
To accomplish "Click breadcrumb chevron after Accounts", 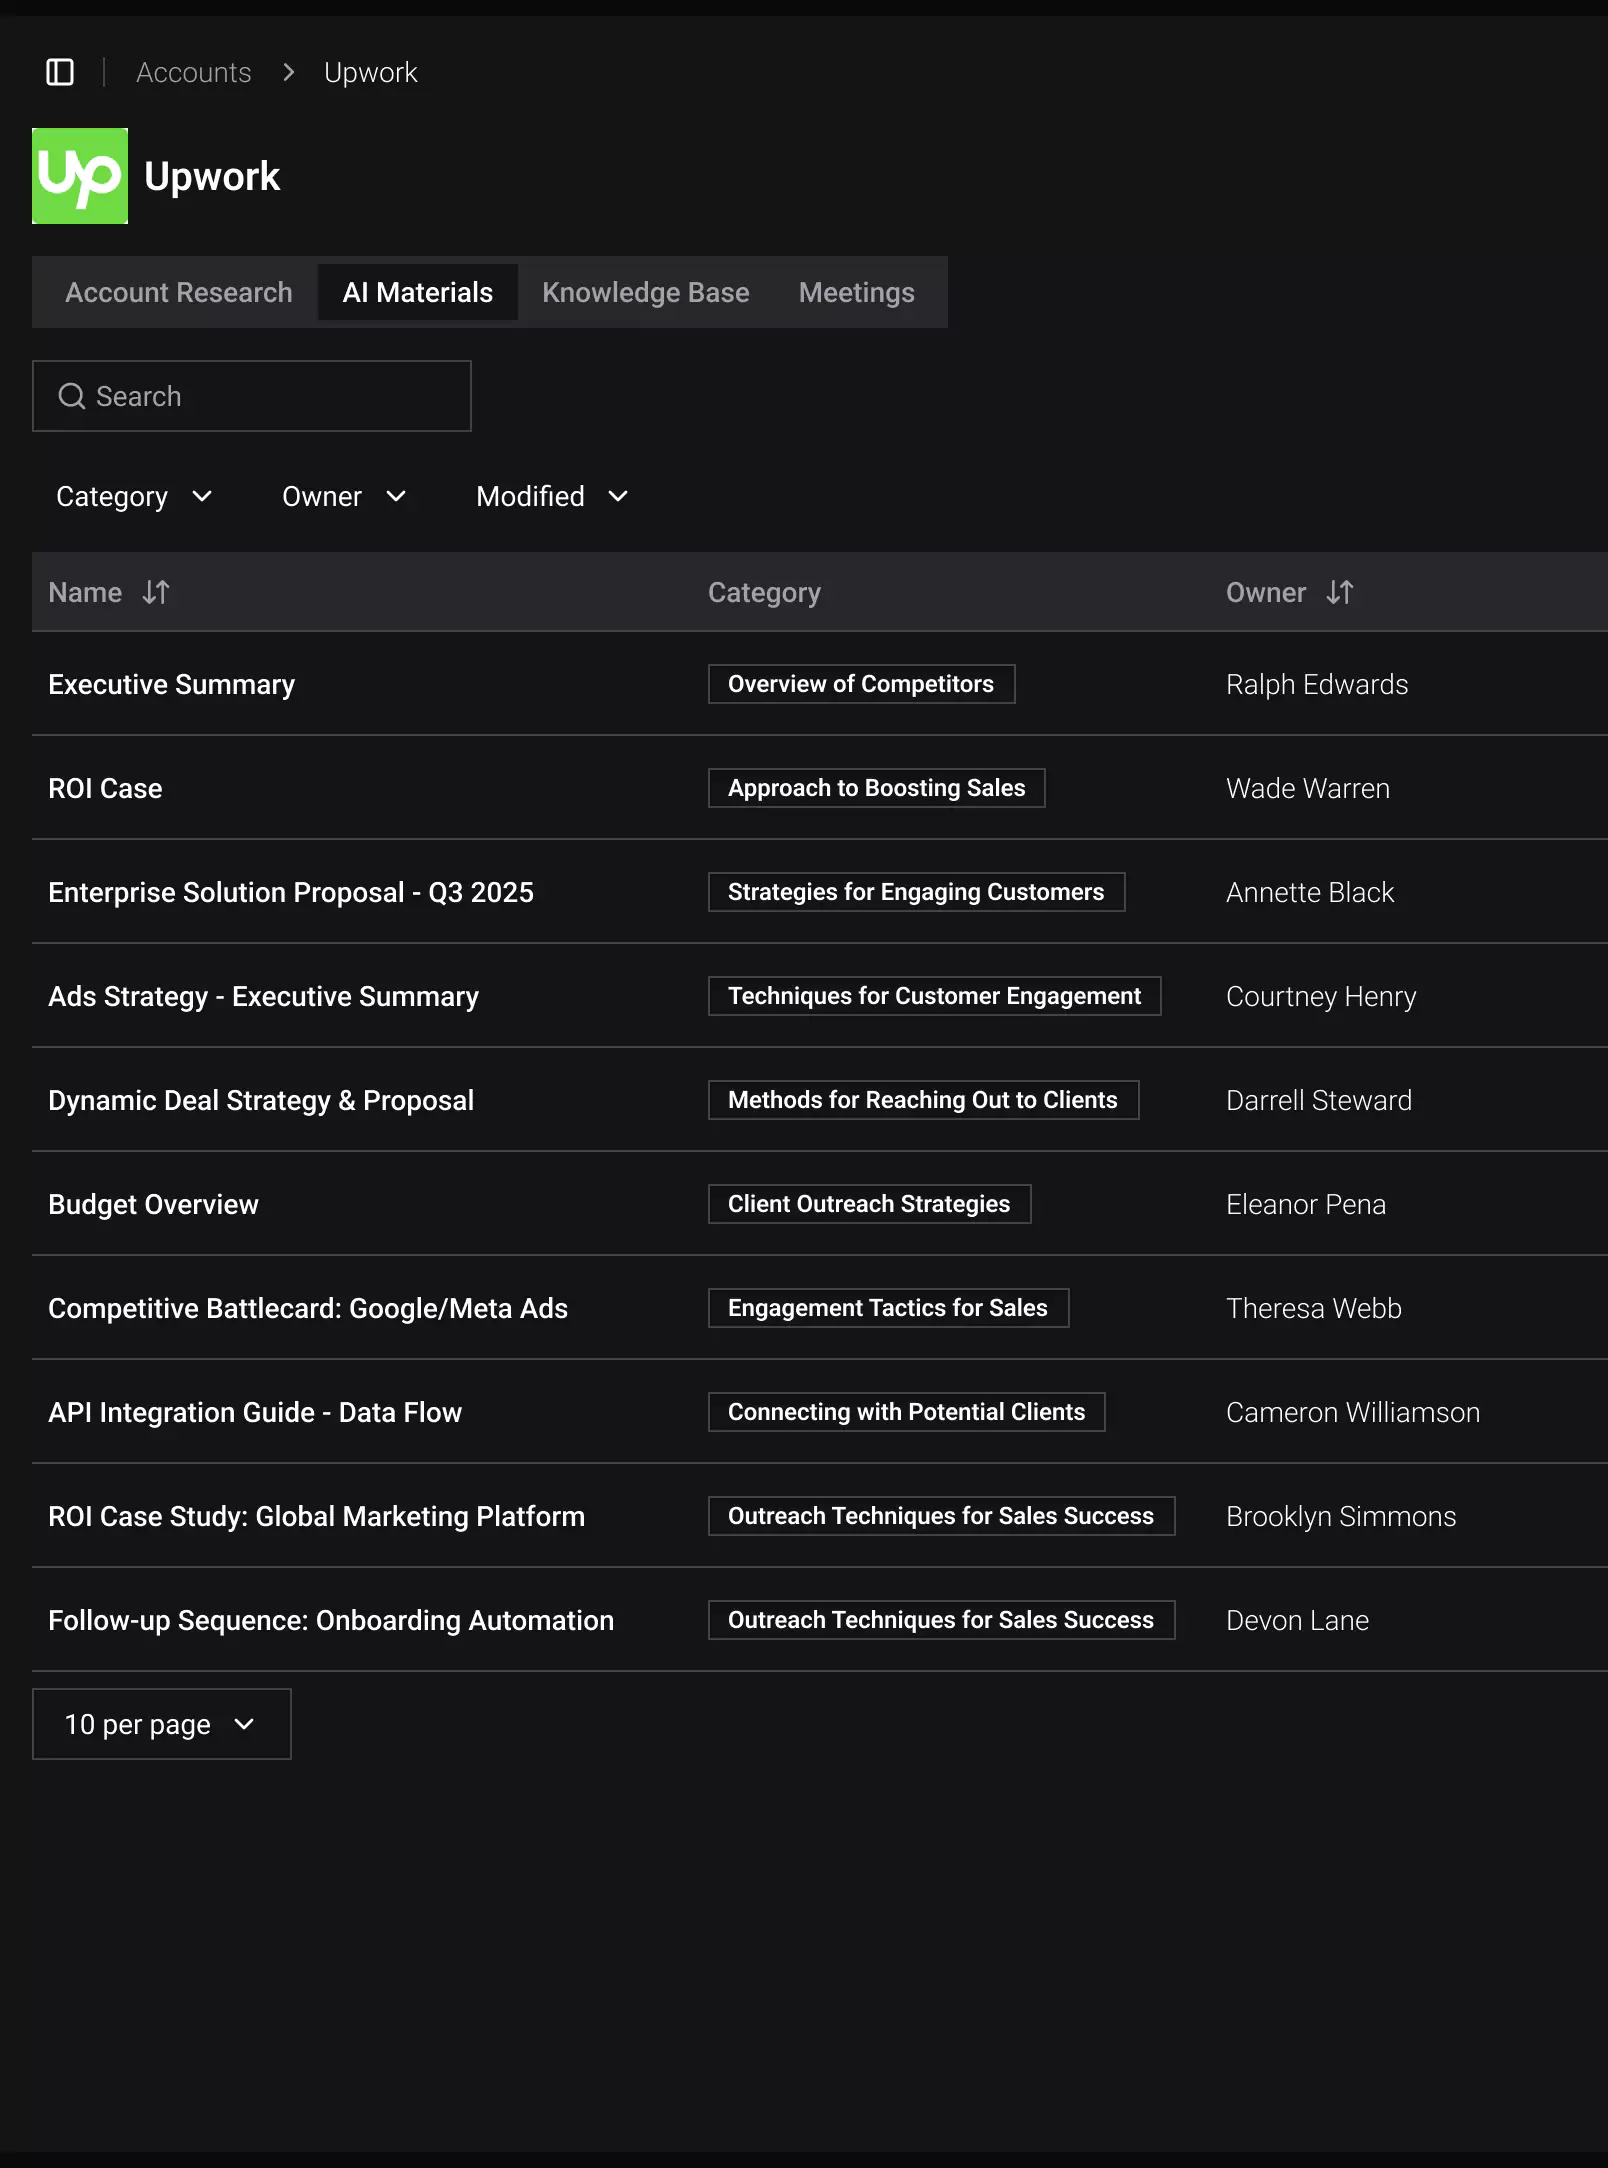I will tap(289, 72).
